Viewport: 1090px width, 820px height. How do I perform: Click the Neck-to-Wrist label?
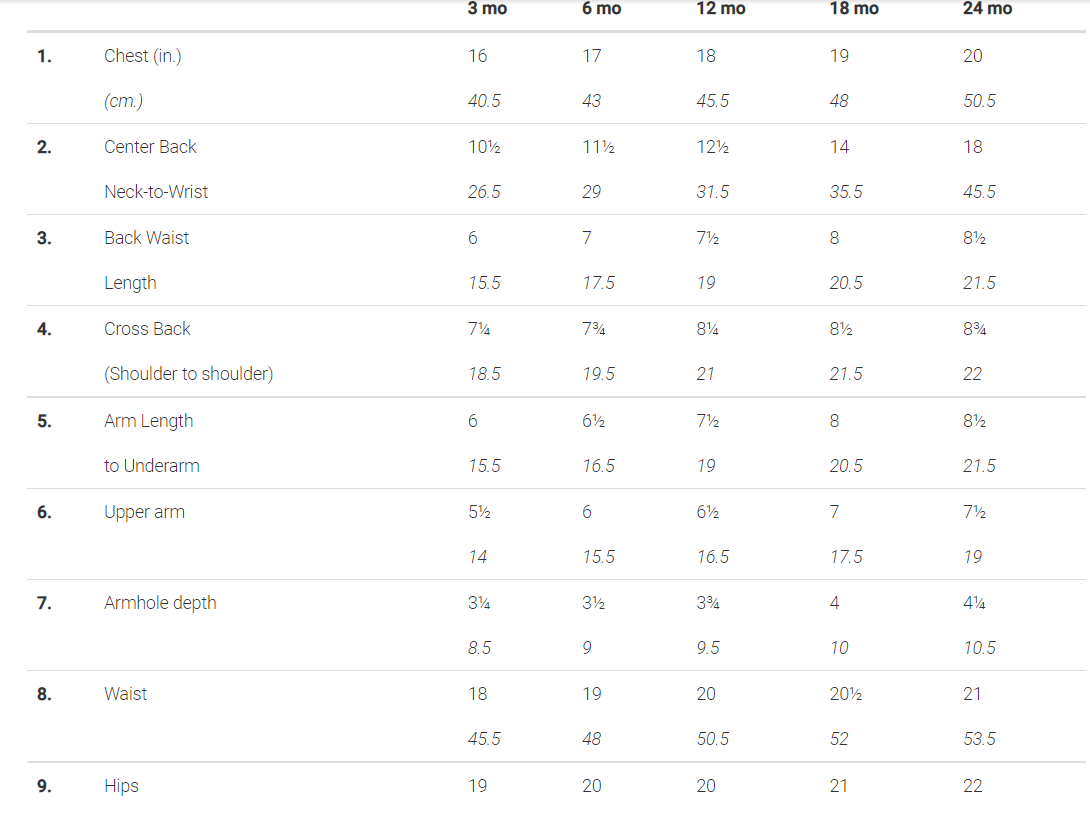pyautogui.click(x=156, y=192)
